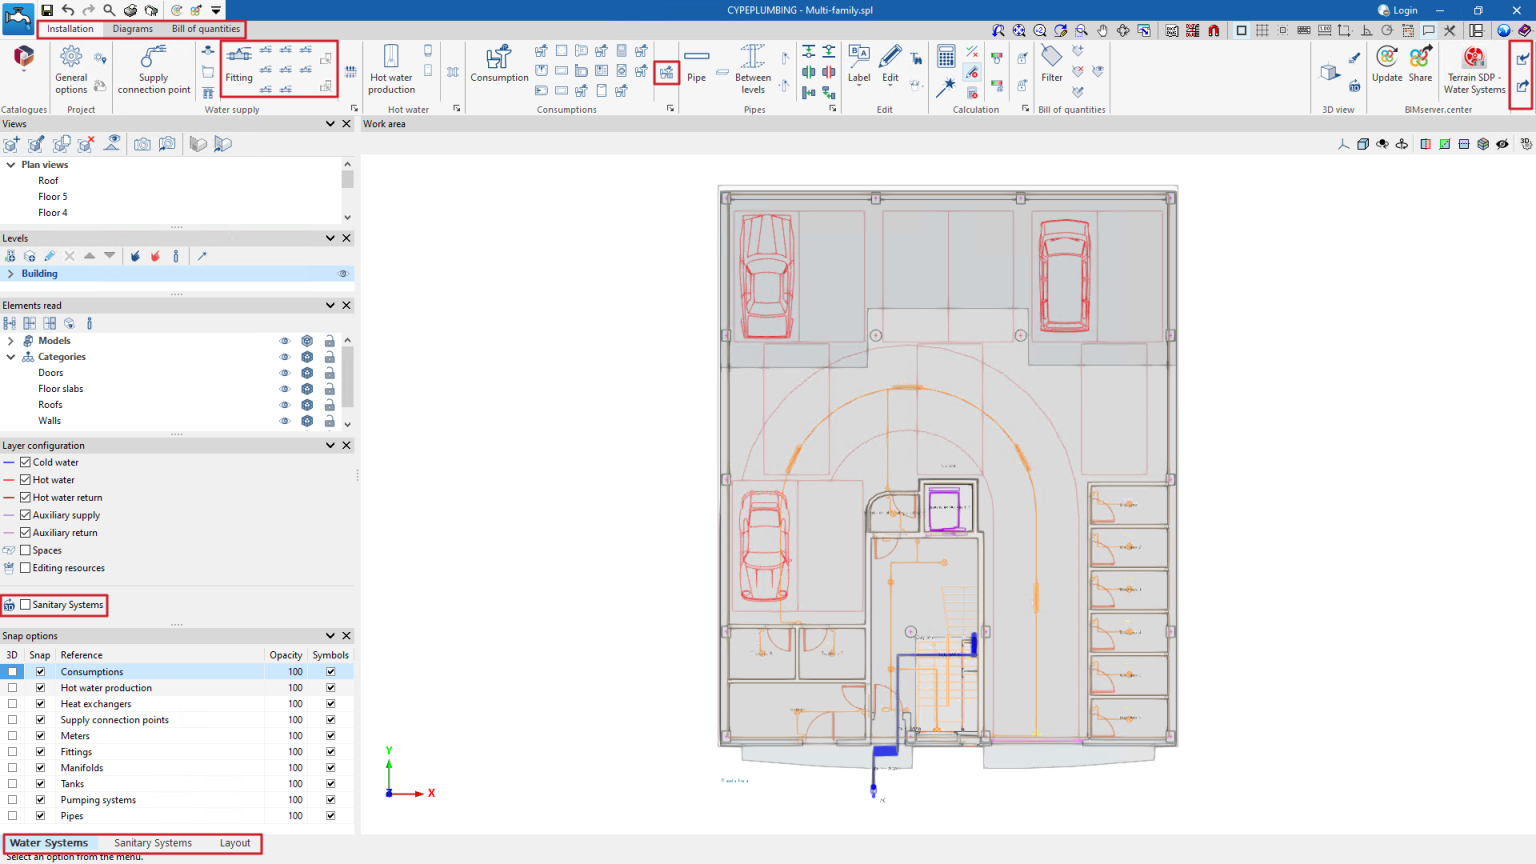Screen dimensions: 1536x864
Task: Switch to the Diagrams ribbon tab
Action: [132, 29]
